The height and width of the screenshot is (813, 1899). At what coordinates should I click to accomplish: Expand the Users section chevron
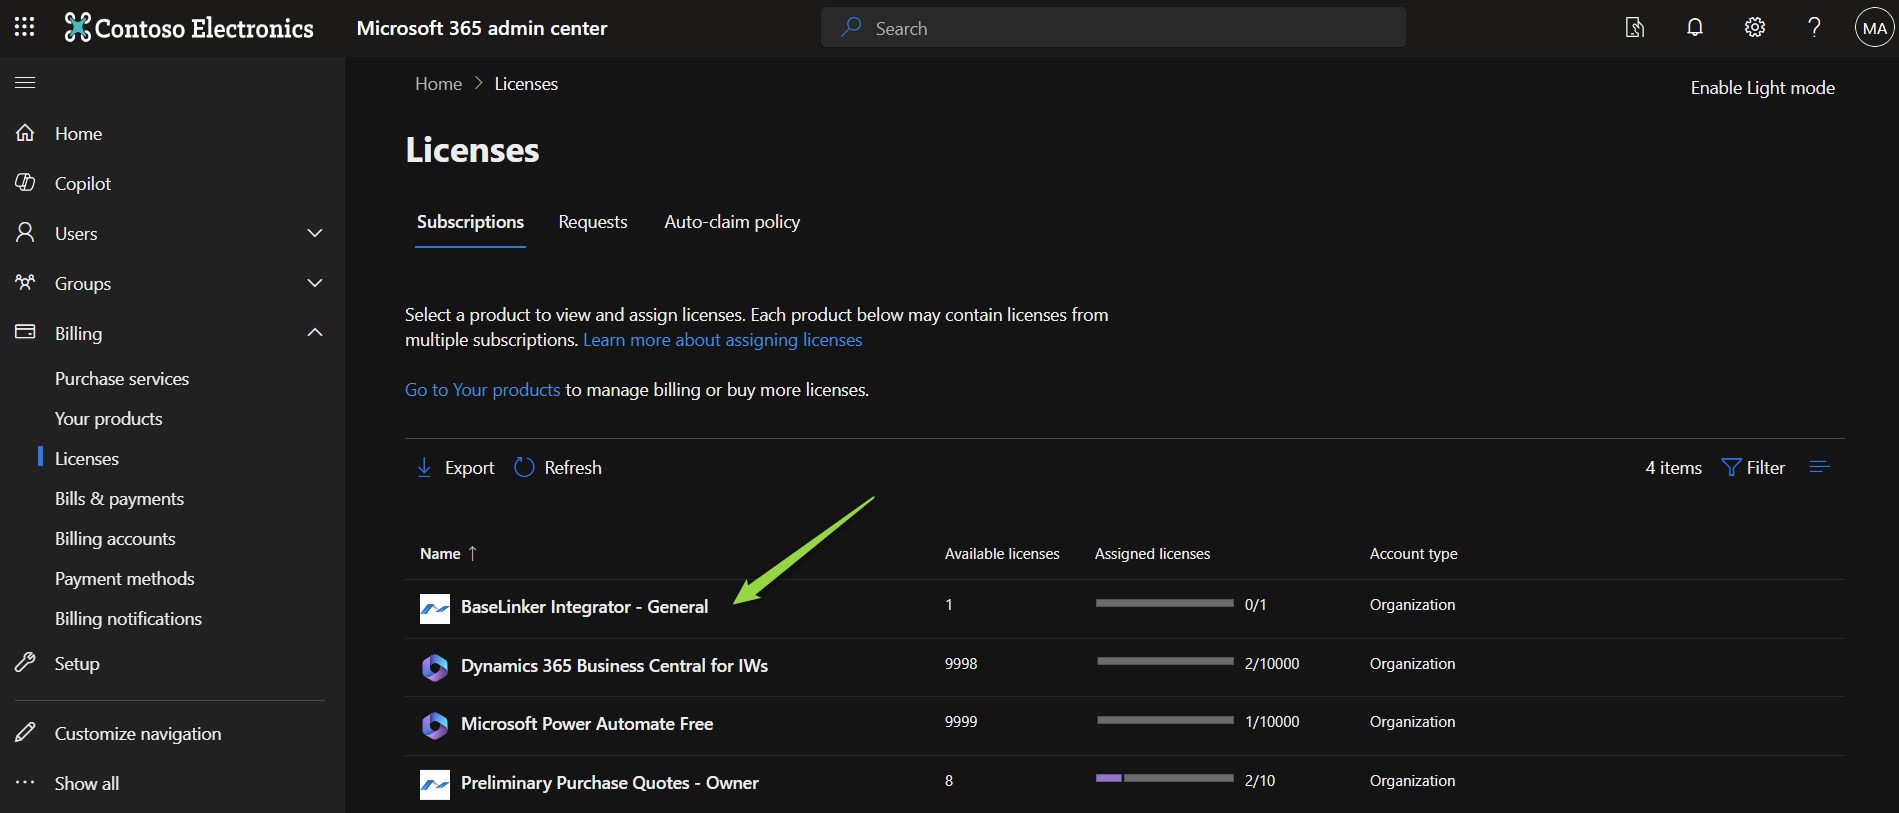[315, 233]
